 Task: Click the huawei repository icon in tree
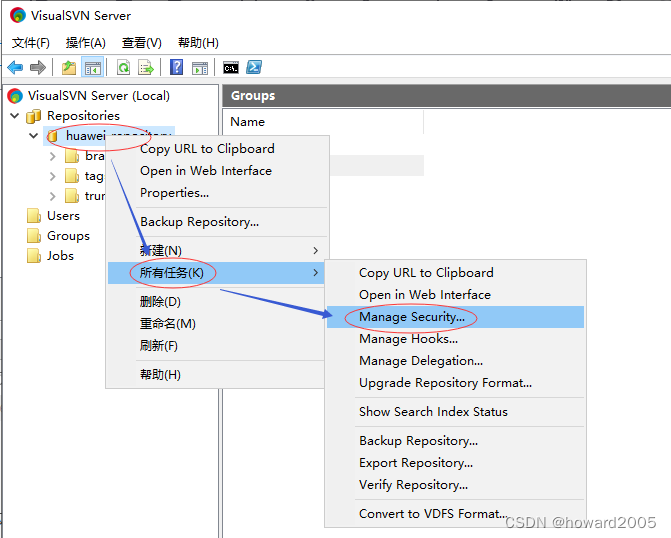[53, 136]
